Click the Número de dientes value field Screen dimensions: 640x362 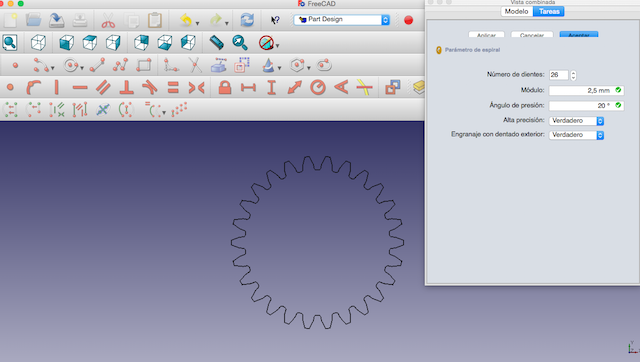tap(559, 75)
